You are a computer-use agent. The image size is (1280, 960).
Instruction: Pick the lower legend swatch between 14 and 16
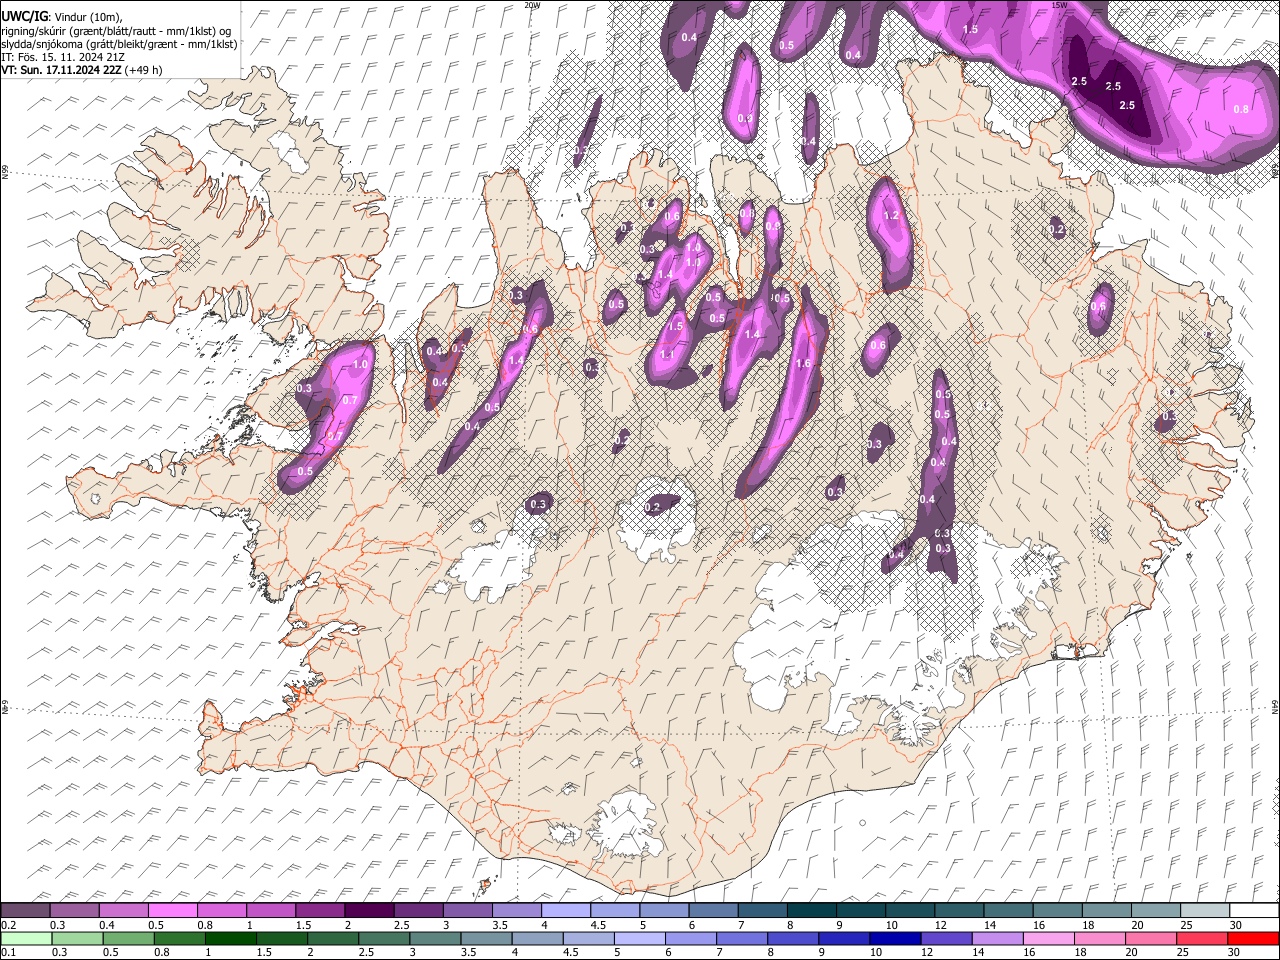click(997, 938)
